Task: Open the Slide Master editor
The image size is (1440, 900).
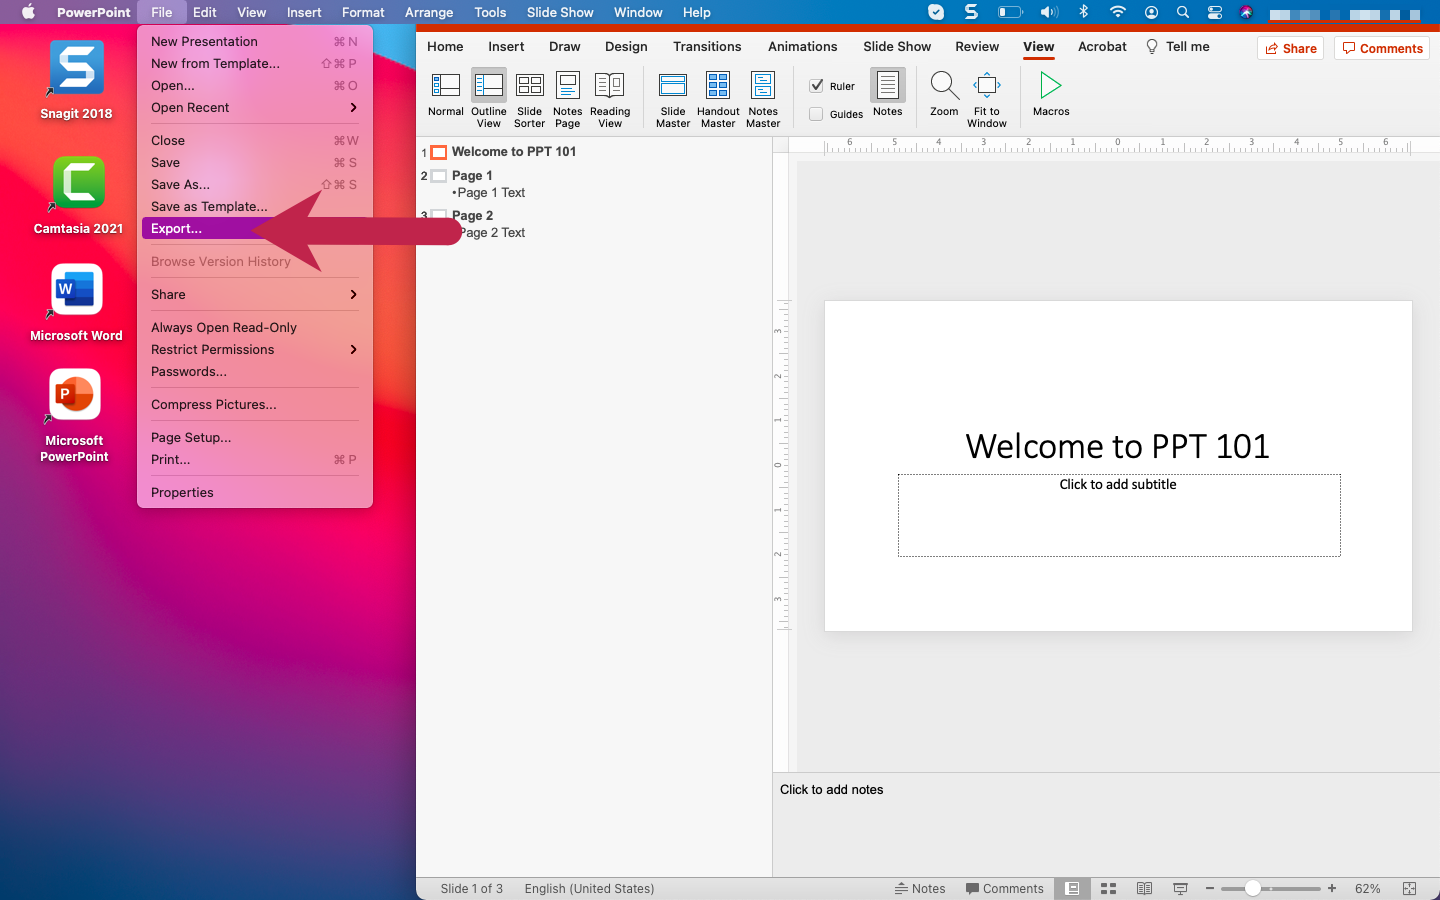Action: (672, 97)
